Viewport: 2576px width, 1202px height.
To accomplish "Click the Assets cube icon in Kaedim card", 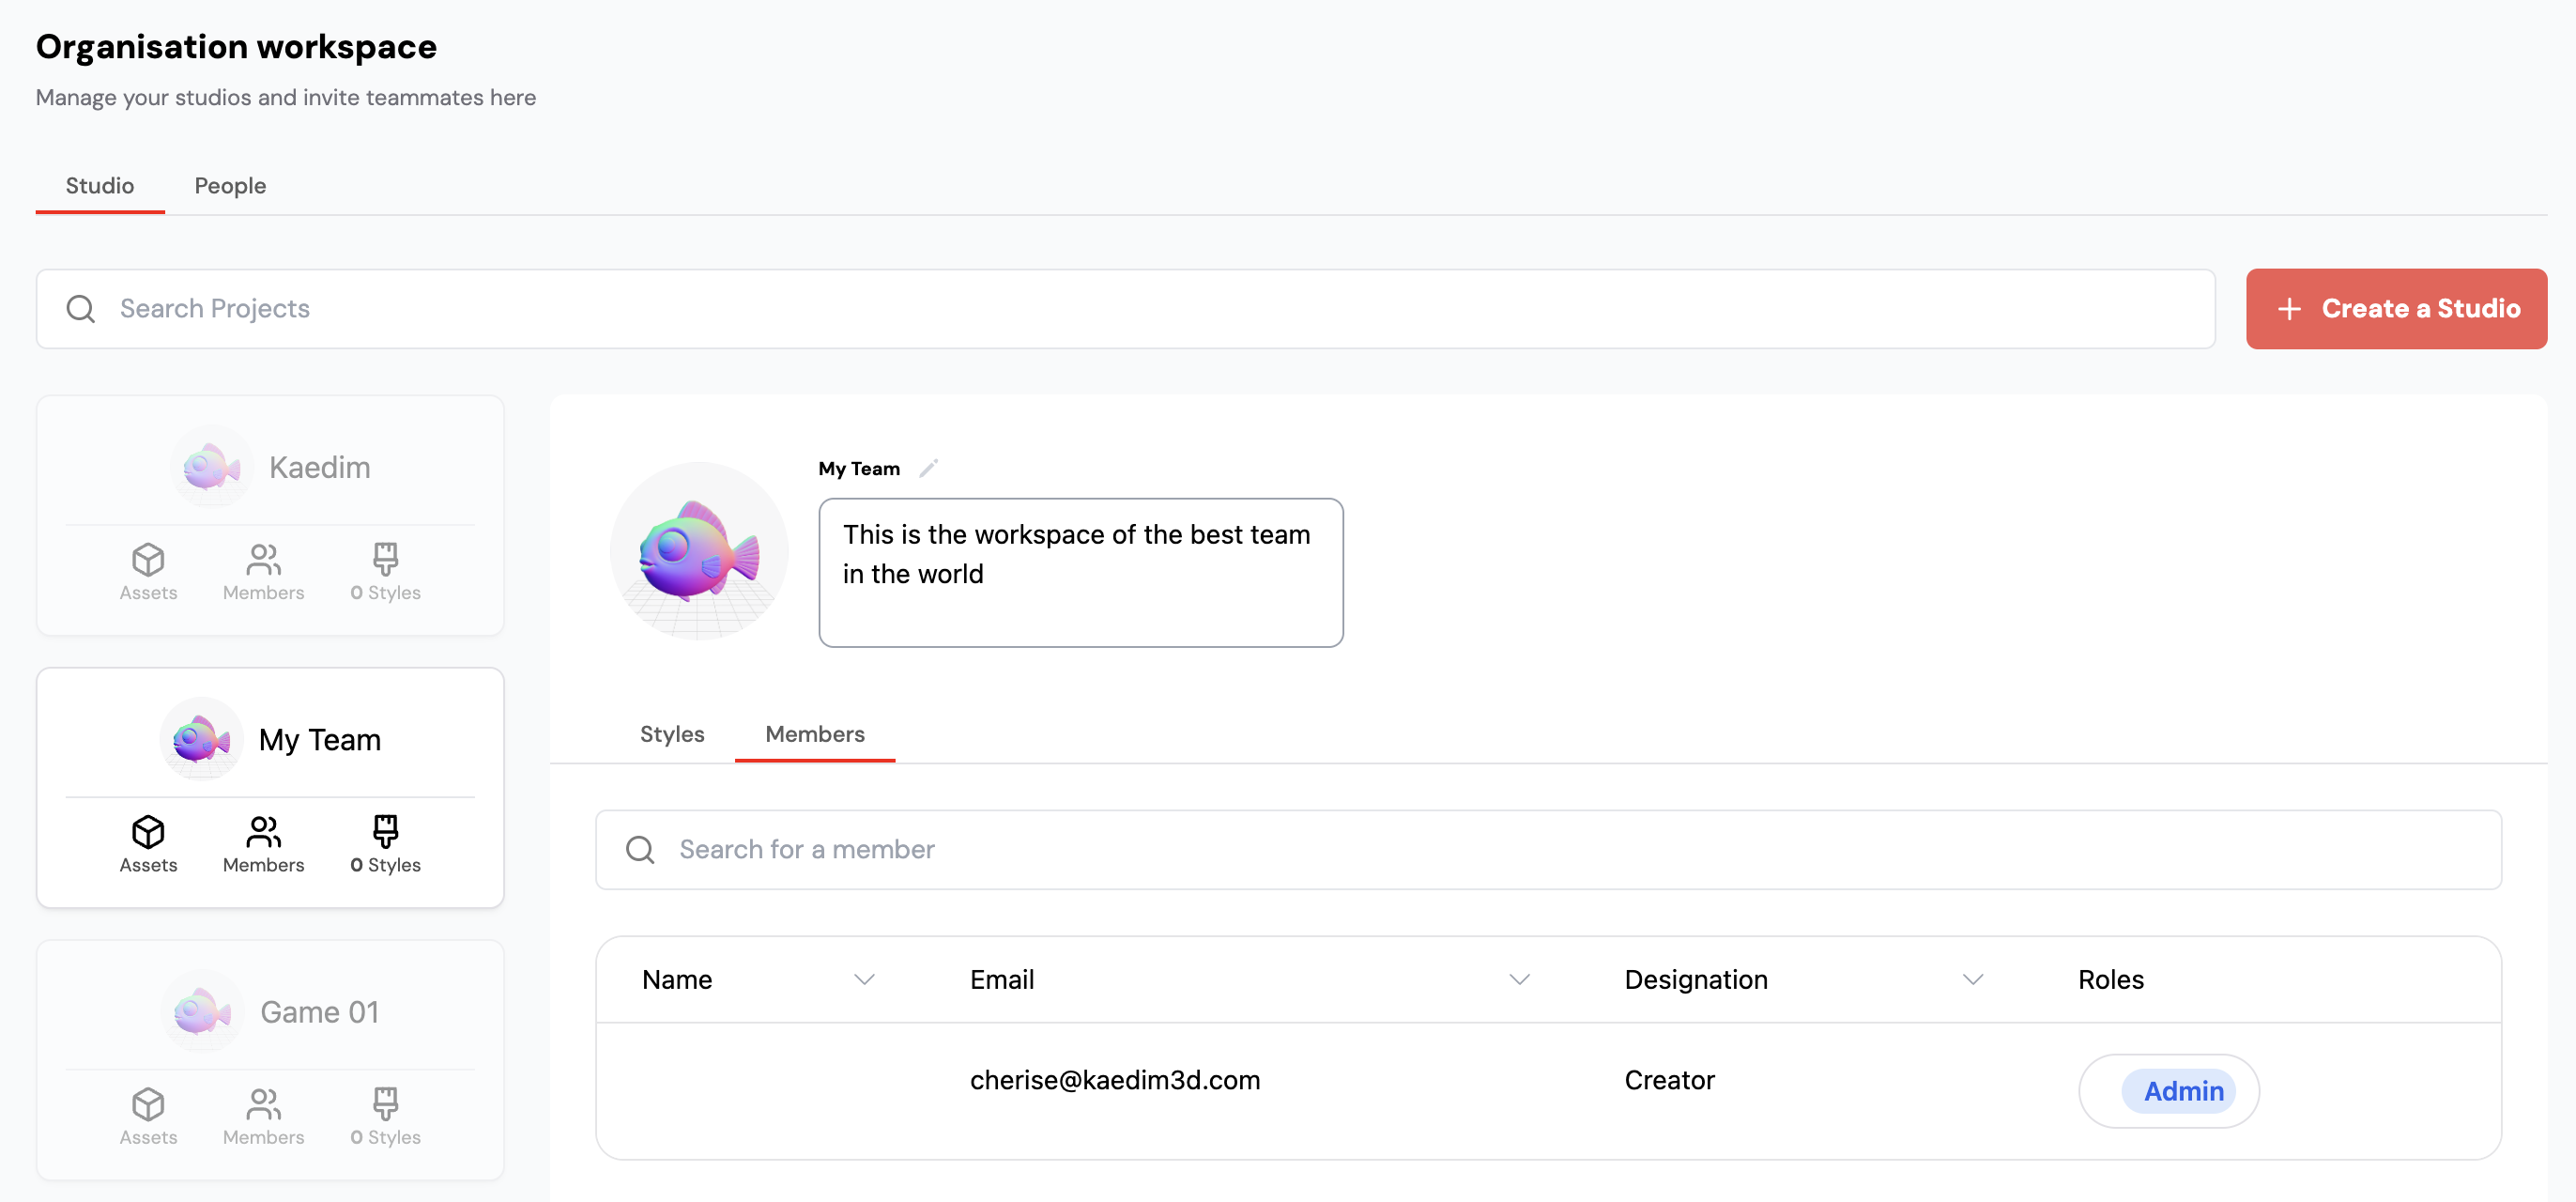I will 148,559.
